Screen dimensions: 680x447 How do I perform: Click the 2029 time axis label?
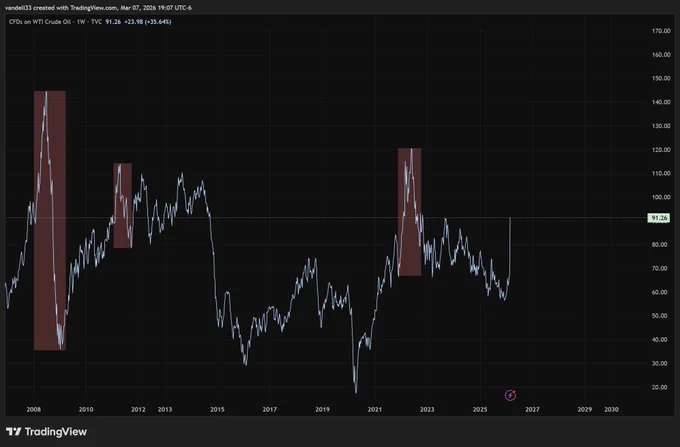[x=585, y=409]
